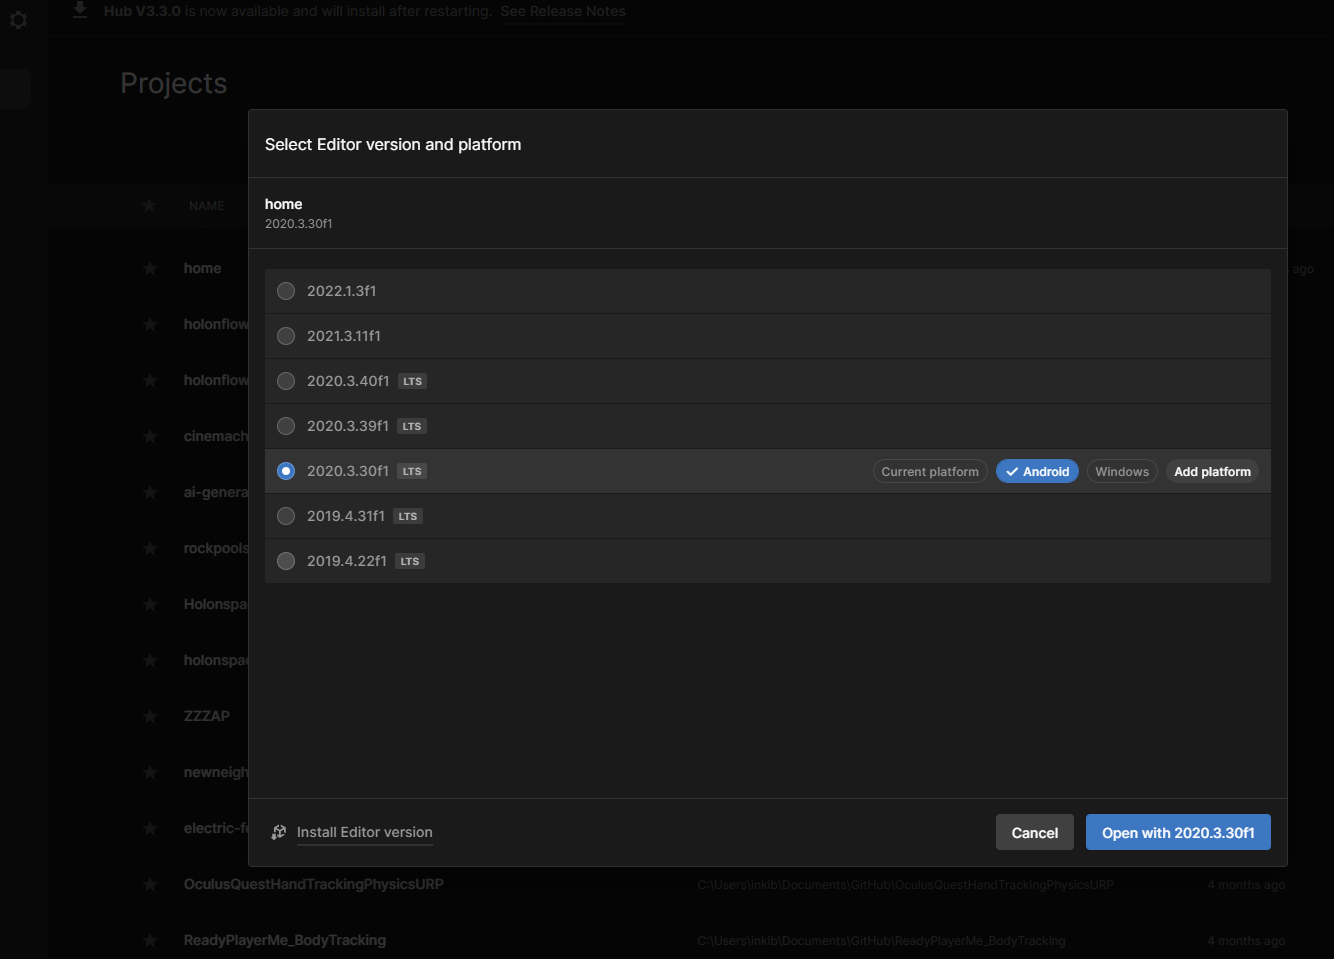Open See Release Notes link
Image resolution: width=1334 pixels, height=959 pixels.
(563, 11)
